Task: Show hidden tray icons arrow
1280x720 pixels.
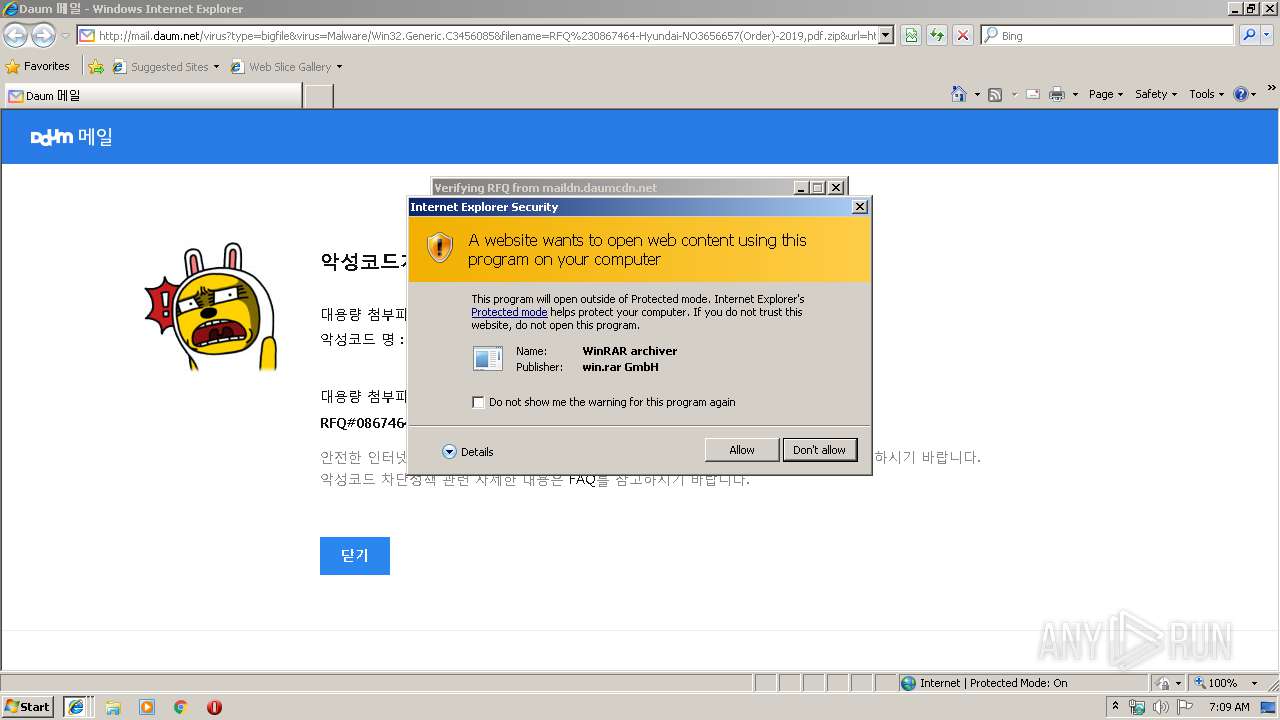Action: (1116, 707)
